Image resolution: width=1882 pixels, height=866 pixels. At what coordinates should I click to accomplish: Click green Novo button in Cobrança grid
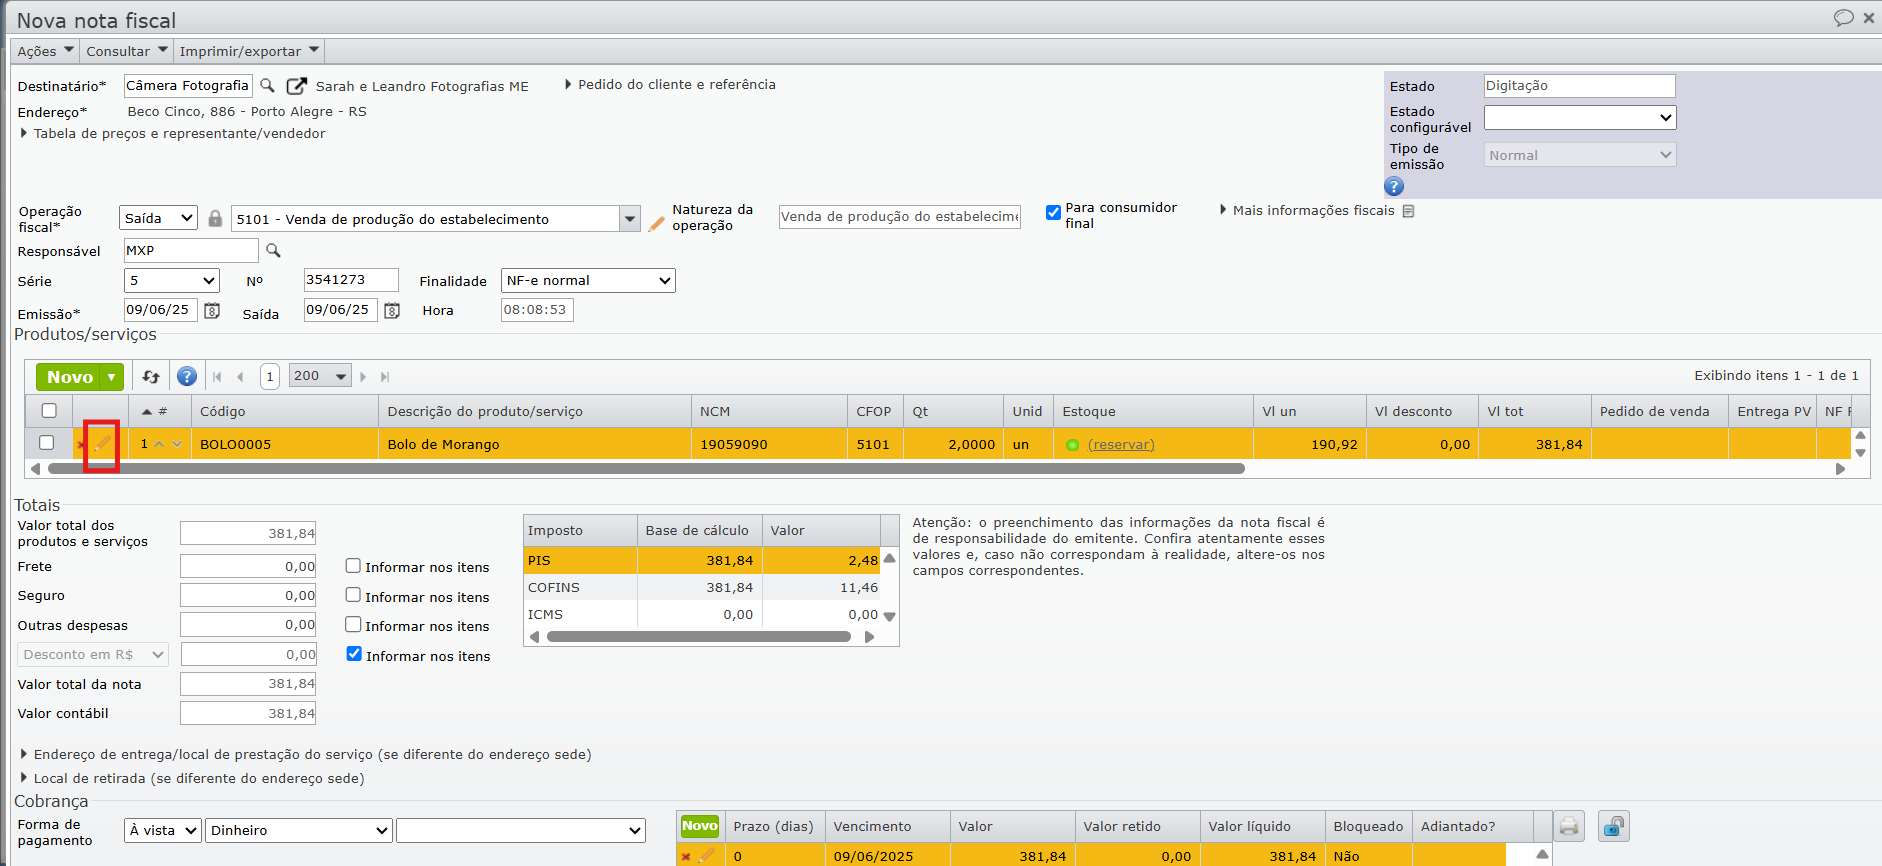tap(700, 826)
